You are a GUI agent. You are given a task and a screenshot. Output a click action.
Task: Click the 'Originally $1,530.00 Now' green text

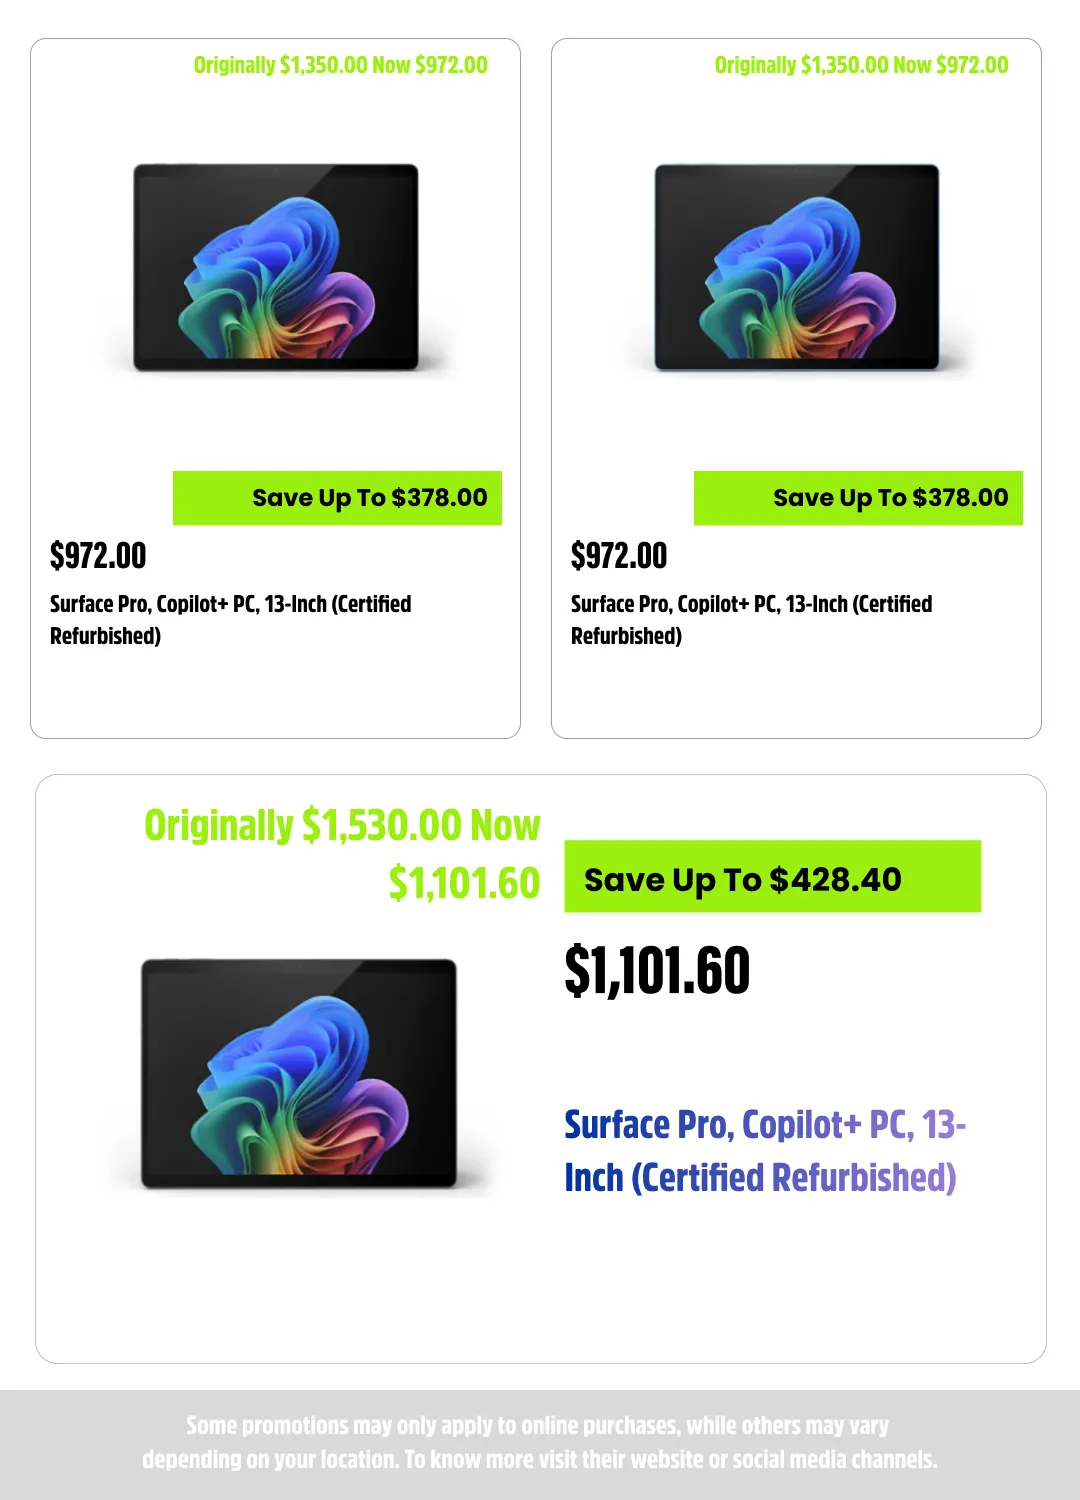[x=342, y=826]
